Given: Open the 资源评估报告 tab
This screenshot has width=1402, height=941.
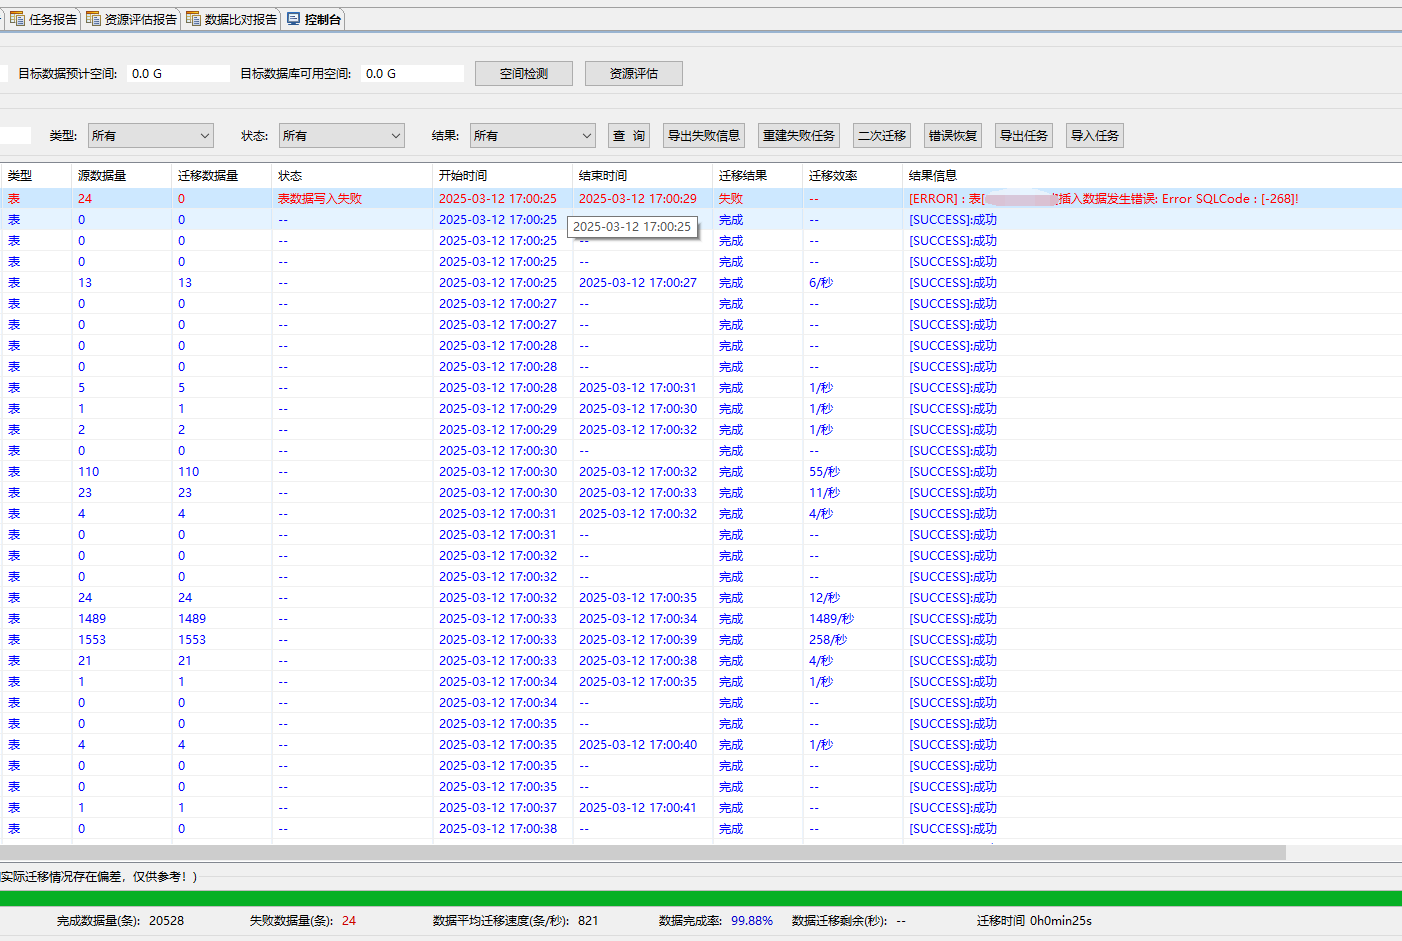Looking at the screenshot, I should coord(129,18).
